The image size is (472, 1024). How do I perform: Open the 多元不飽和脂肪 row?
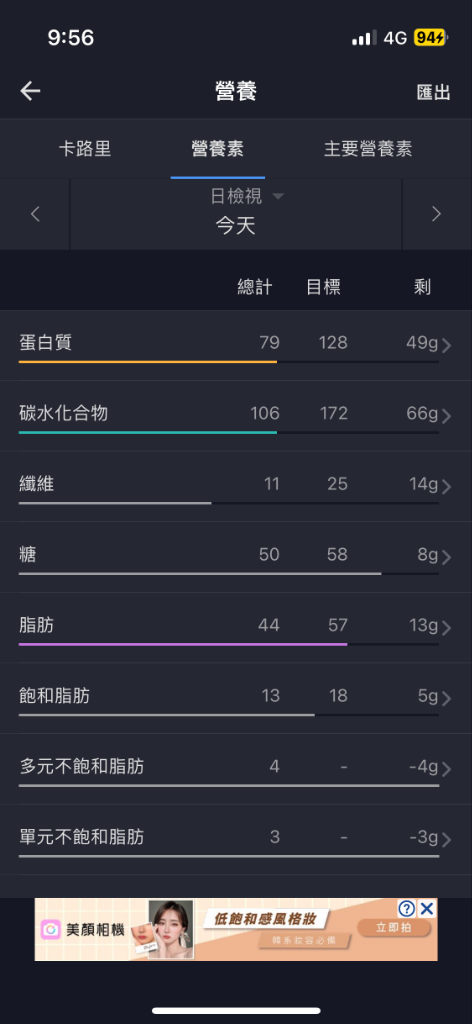point(236,769)
